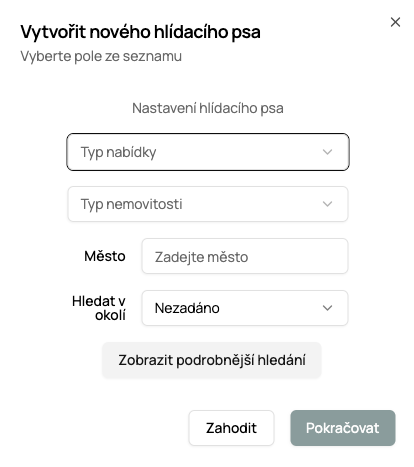Click the Hledat v okolí label

99,308
